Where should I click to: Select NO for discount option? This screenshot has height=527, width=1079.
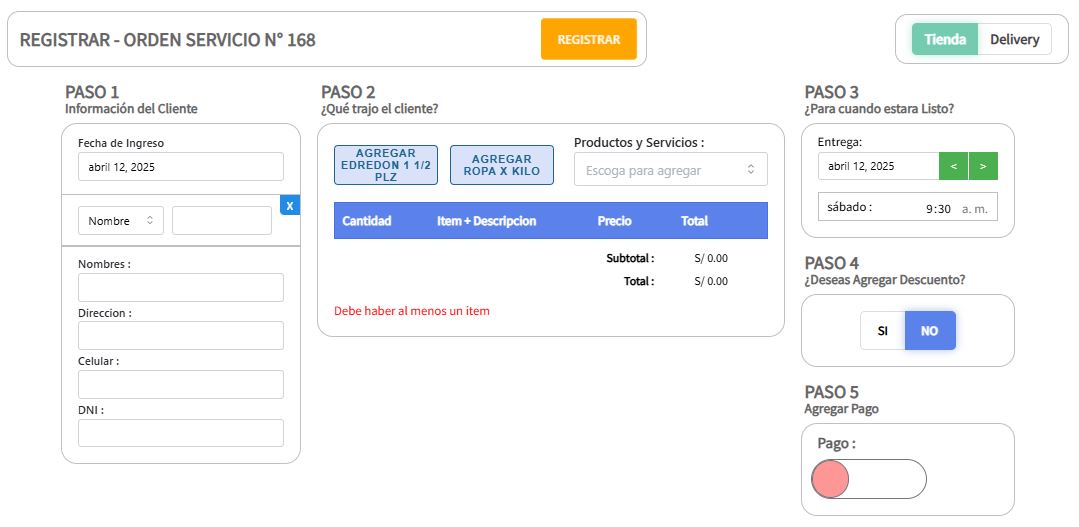click(929, 331)
